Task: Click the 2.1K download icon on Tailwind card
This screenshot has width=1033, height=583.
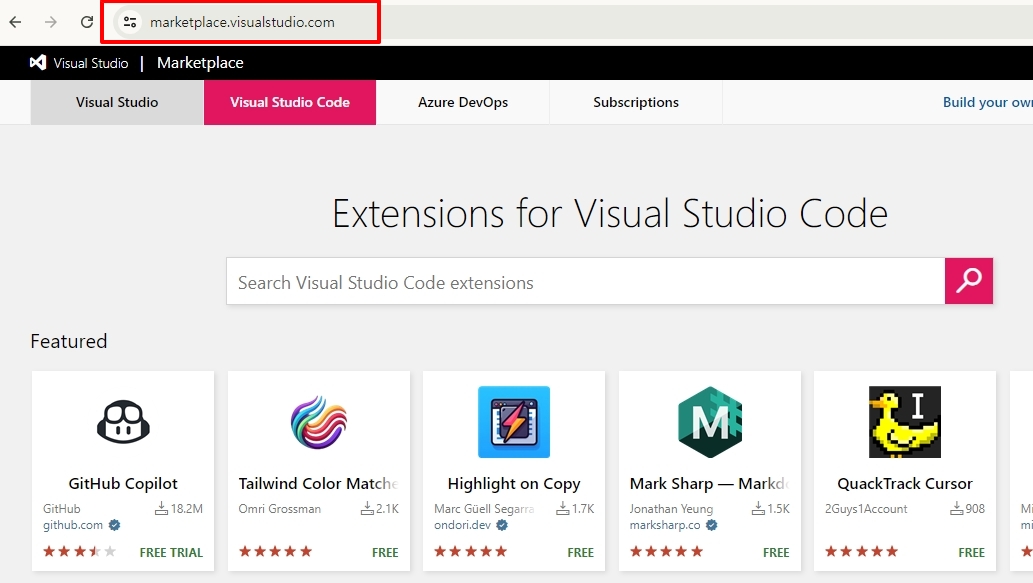Action: coord(367,509)
